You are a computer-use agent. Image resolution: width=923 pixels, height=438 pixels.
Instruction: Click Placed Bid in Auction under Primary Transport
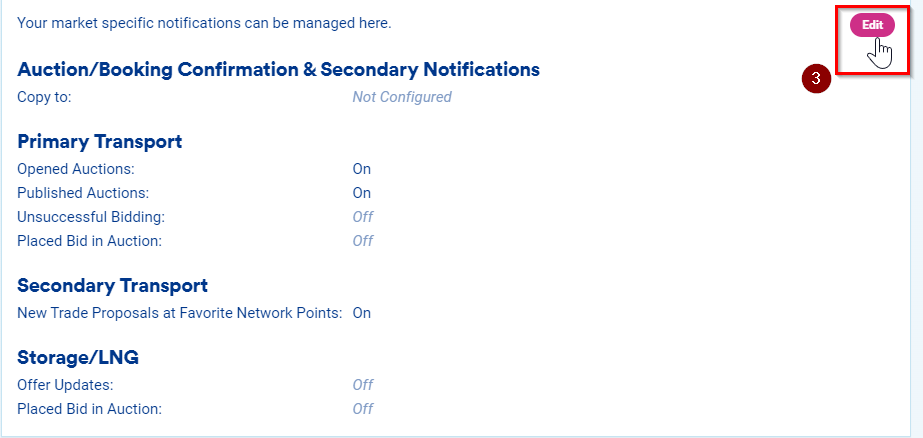(89, 241)
